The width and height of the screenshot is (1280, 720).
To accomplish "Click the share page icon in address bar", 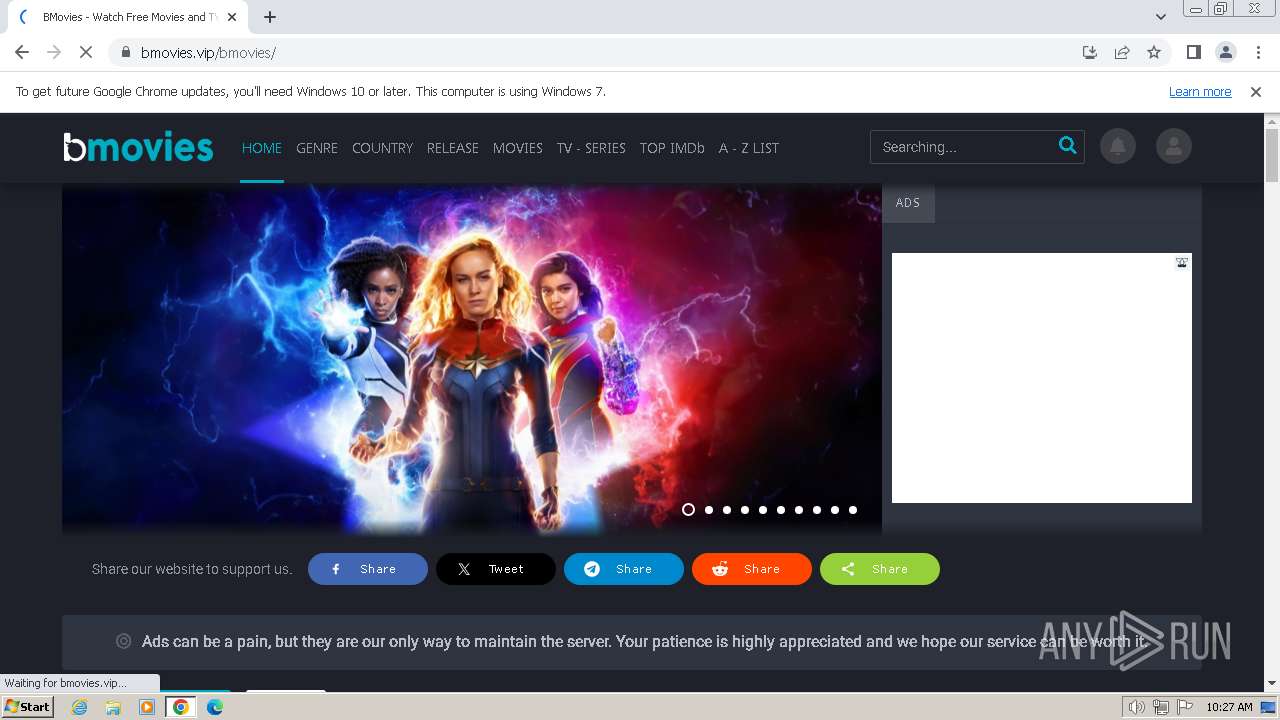I will click(x=1122, y=52).
